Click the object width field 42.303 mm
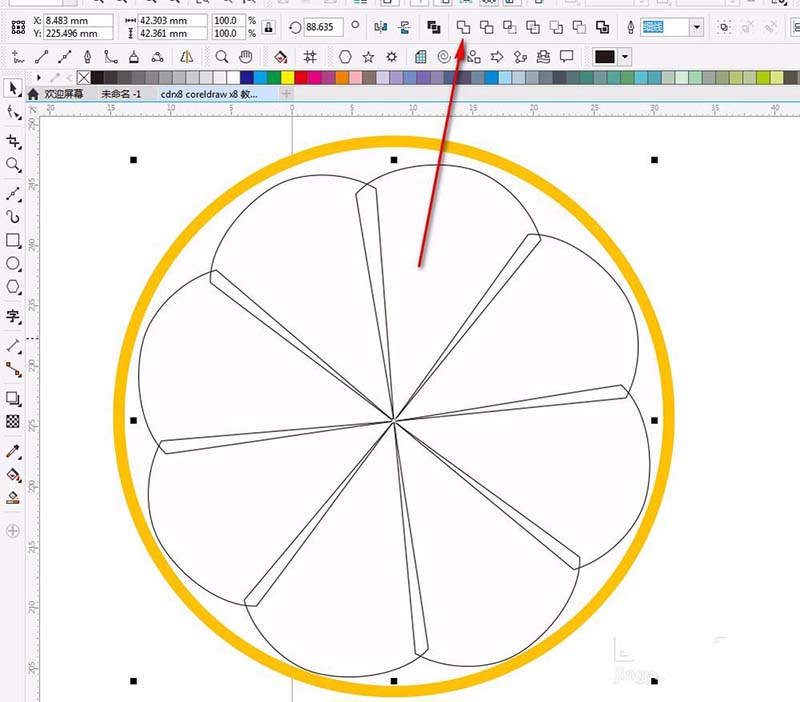 point(173,20)
